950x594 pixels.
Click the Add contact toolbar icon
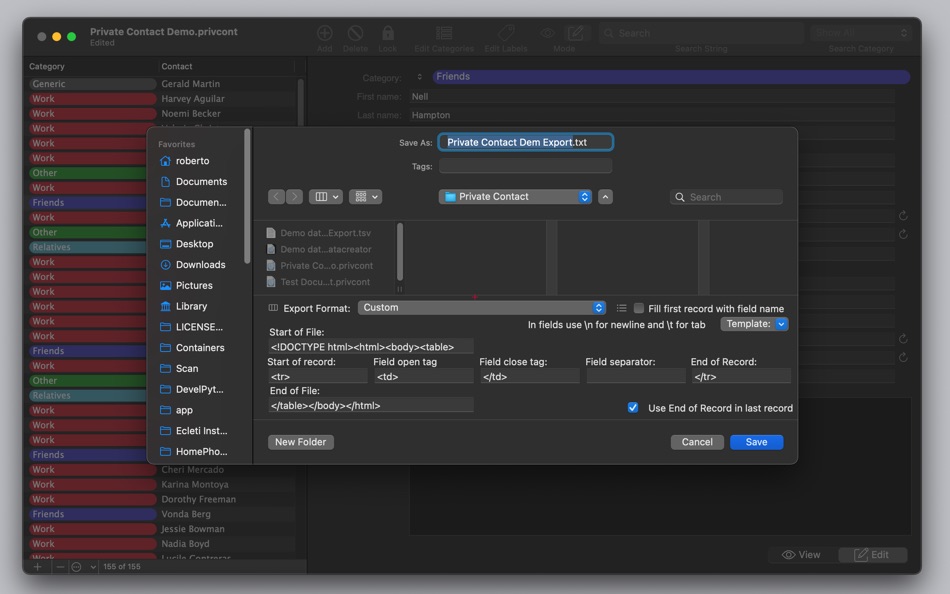[325, 33]
